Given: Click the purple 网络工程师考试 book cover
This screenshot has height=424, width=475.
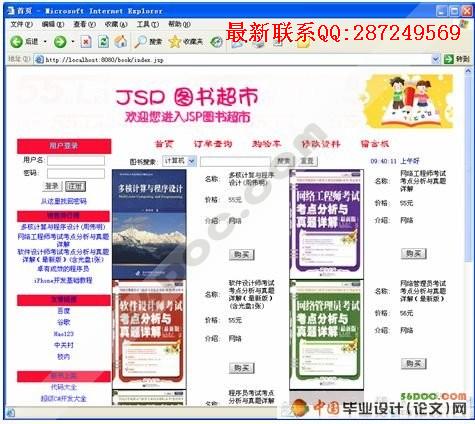Looking at the screenshot, I should (327, 224).
